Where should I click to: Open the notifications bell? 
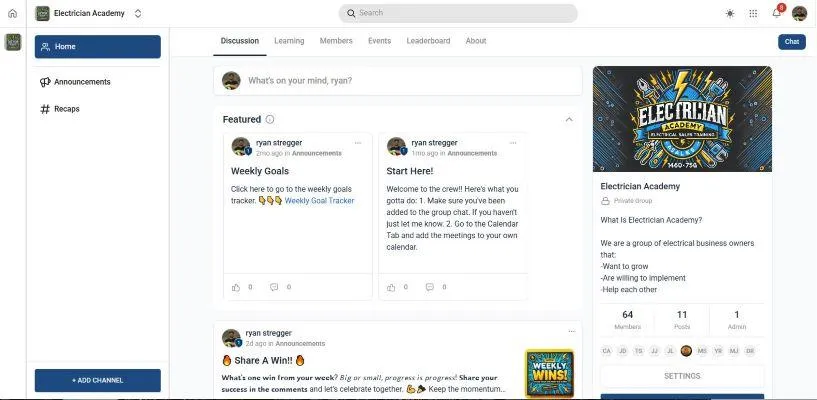[776, 14]
